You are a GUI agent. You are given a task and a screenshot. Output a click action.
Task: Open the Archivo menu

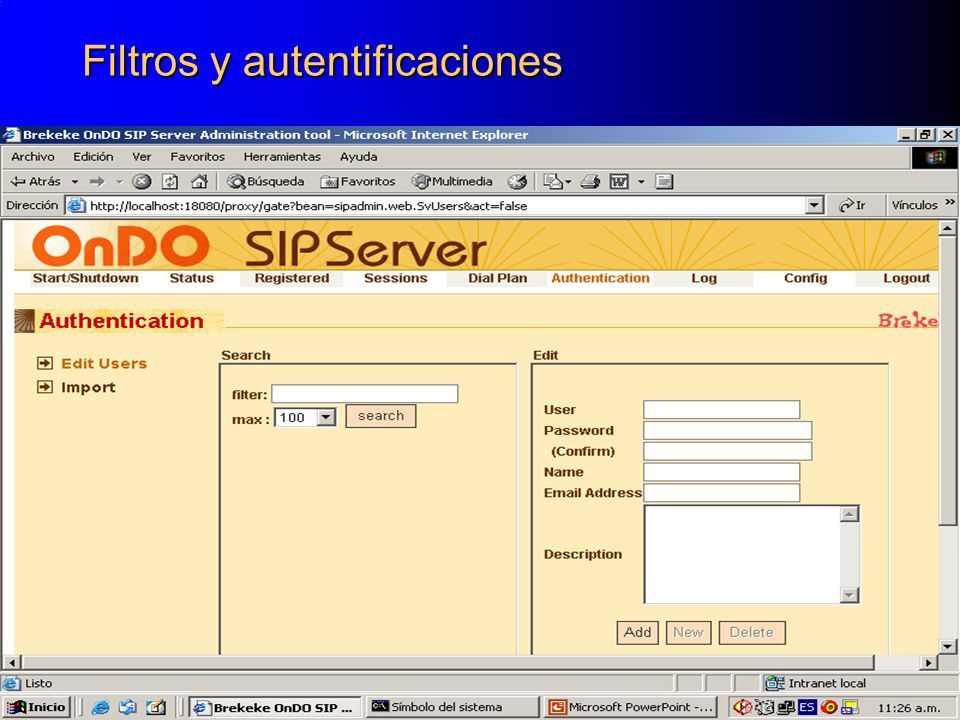32,157
